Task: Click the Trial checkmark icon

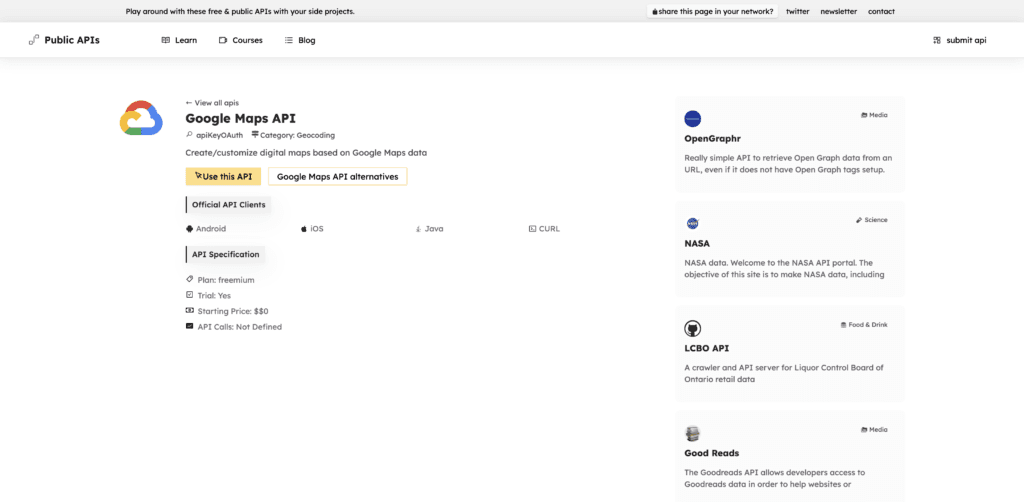Action: [189, 294]
